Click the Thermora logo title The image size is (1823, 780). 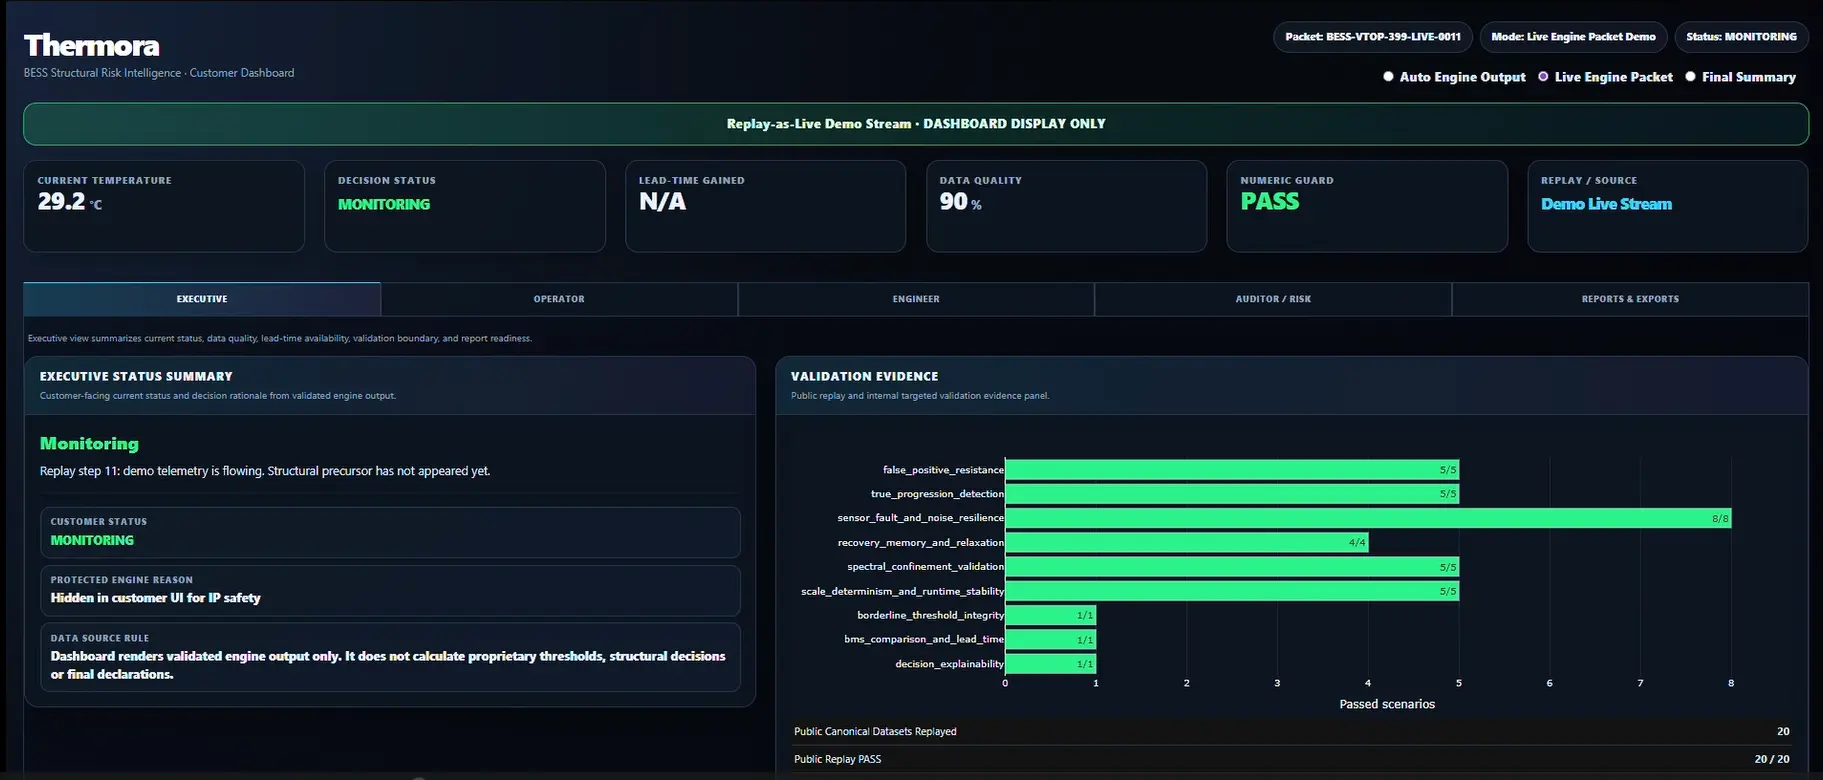click(92, 46)
